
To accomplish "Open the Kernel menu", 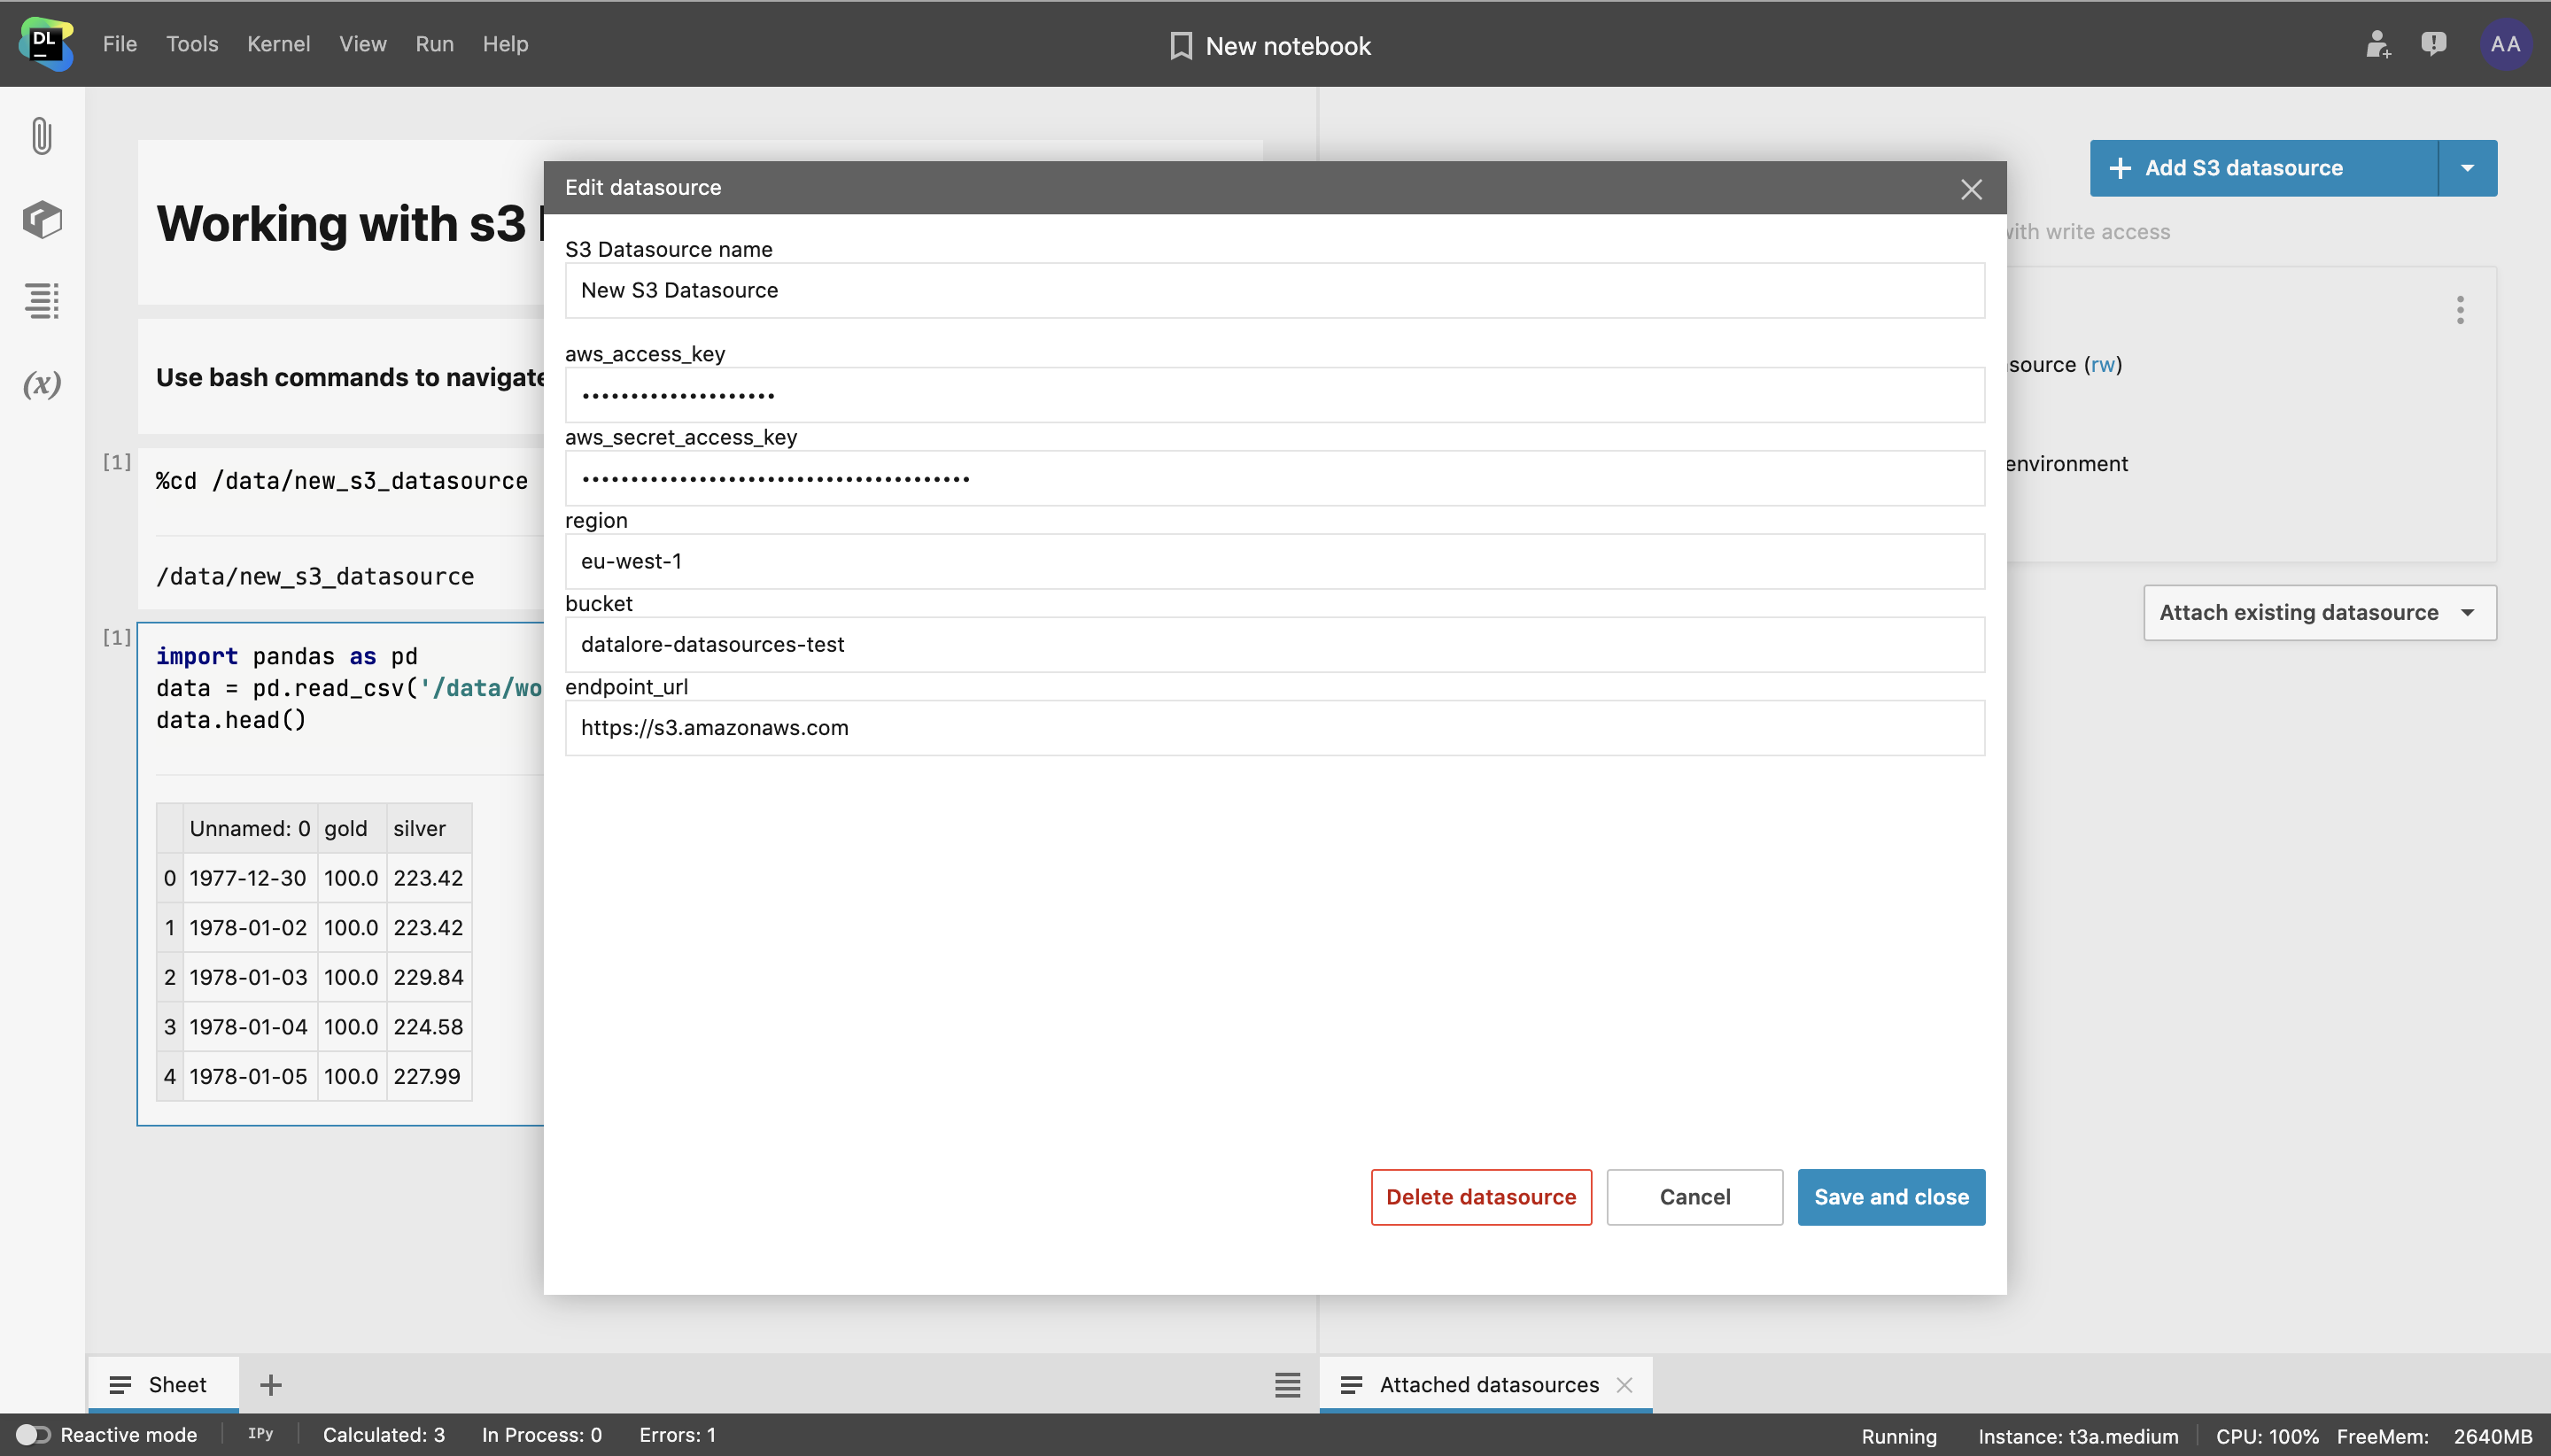I will point(279,43).
